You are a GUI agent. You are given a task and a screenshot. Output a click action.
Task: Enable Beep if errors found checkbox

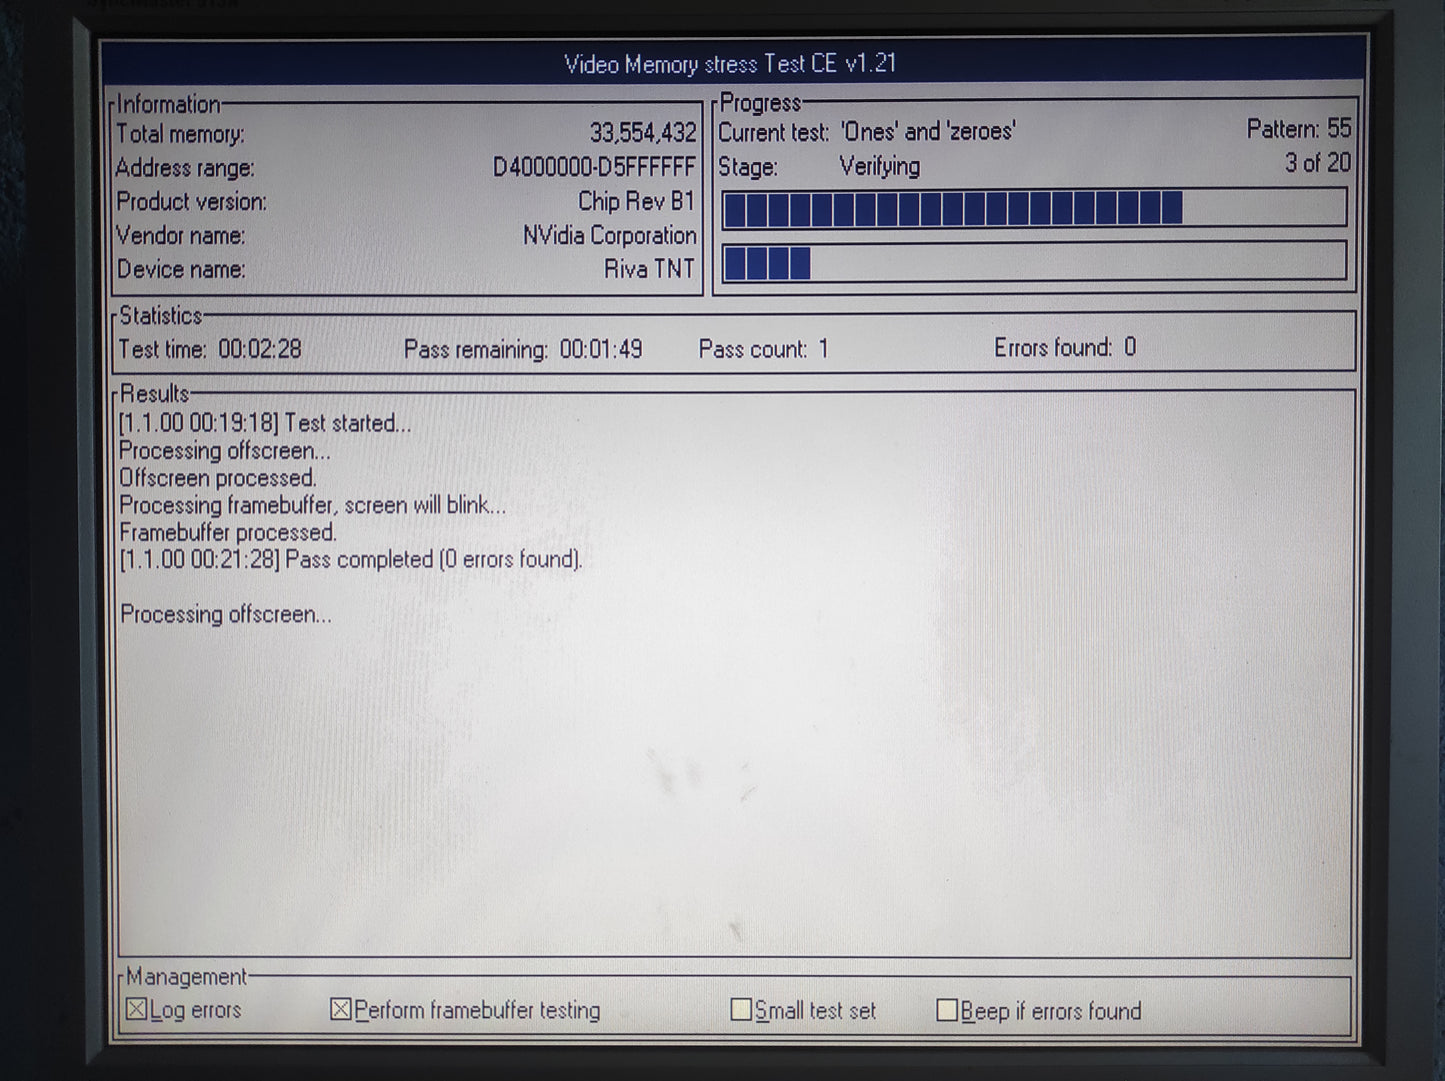947,1011
